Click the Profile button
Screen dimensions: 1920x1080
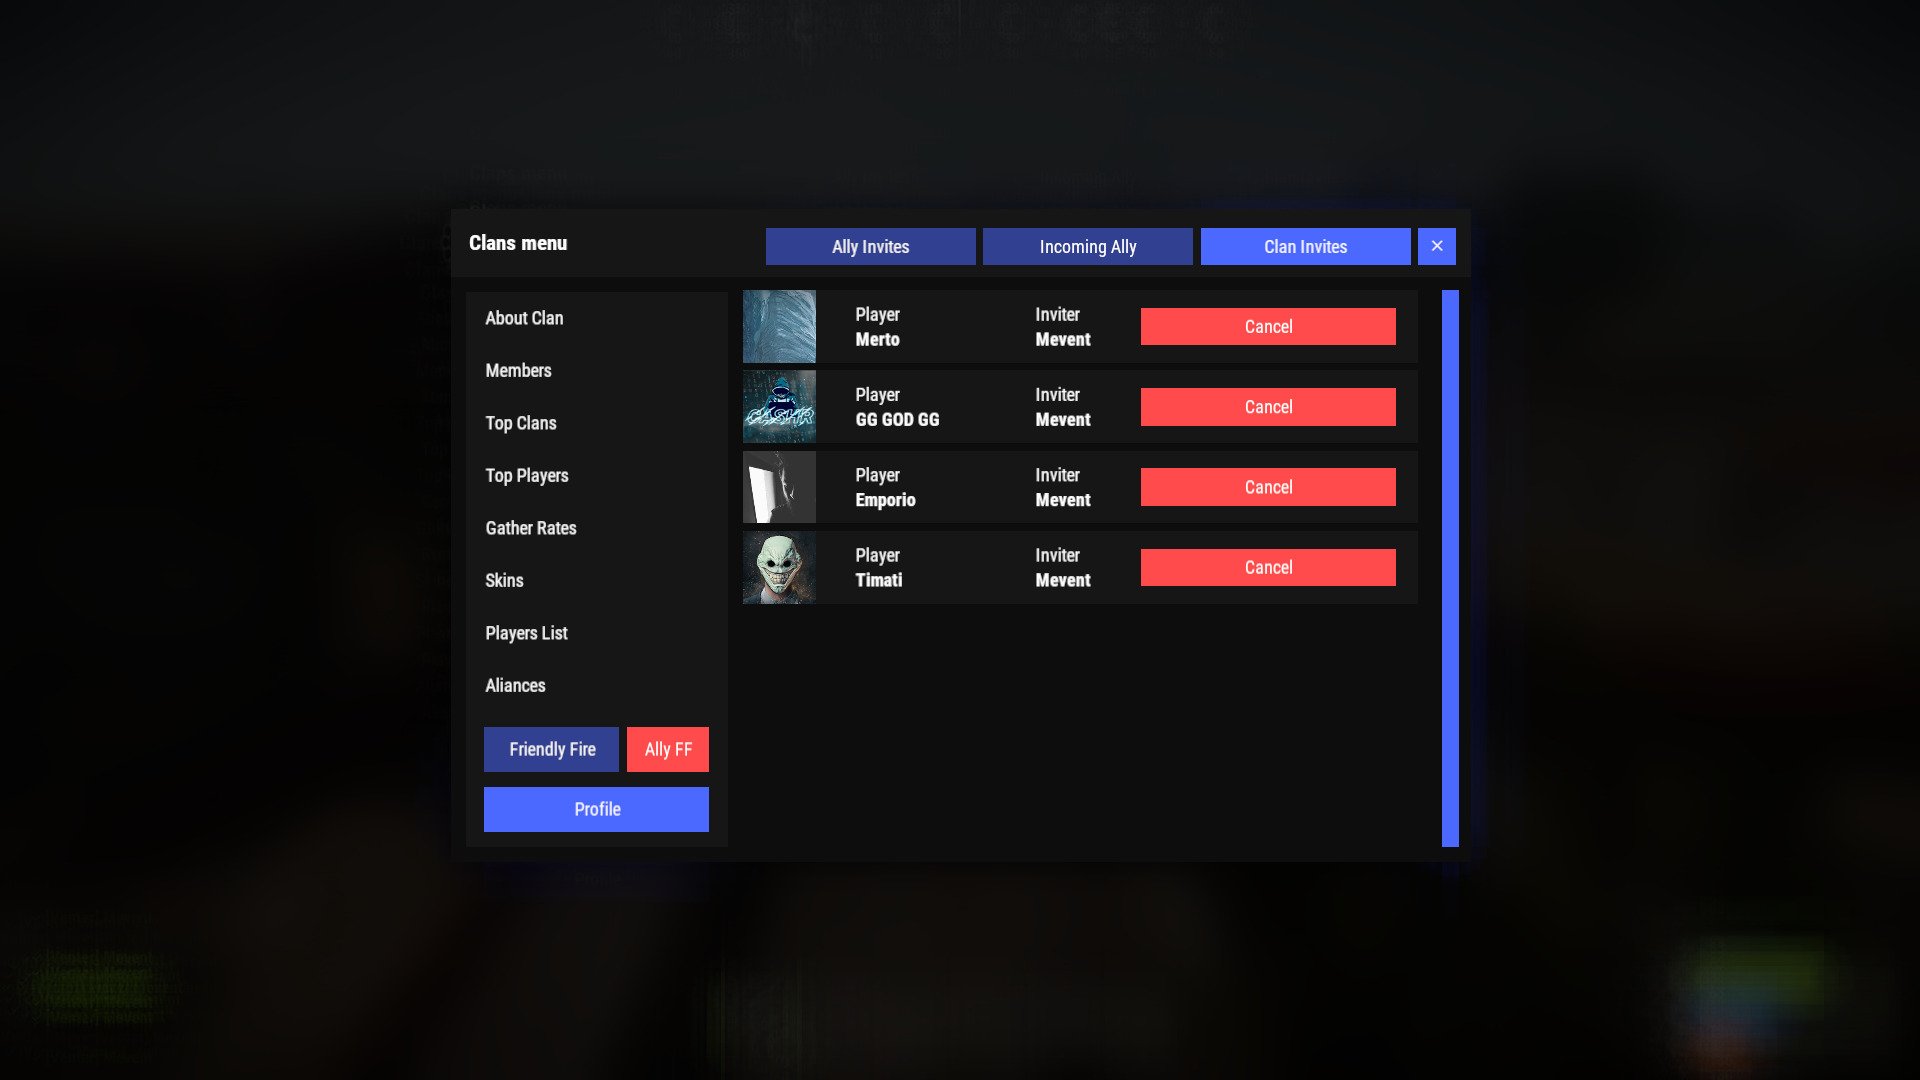tap(596, 810)
